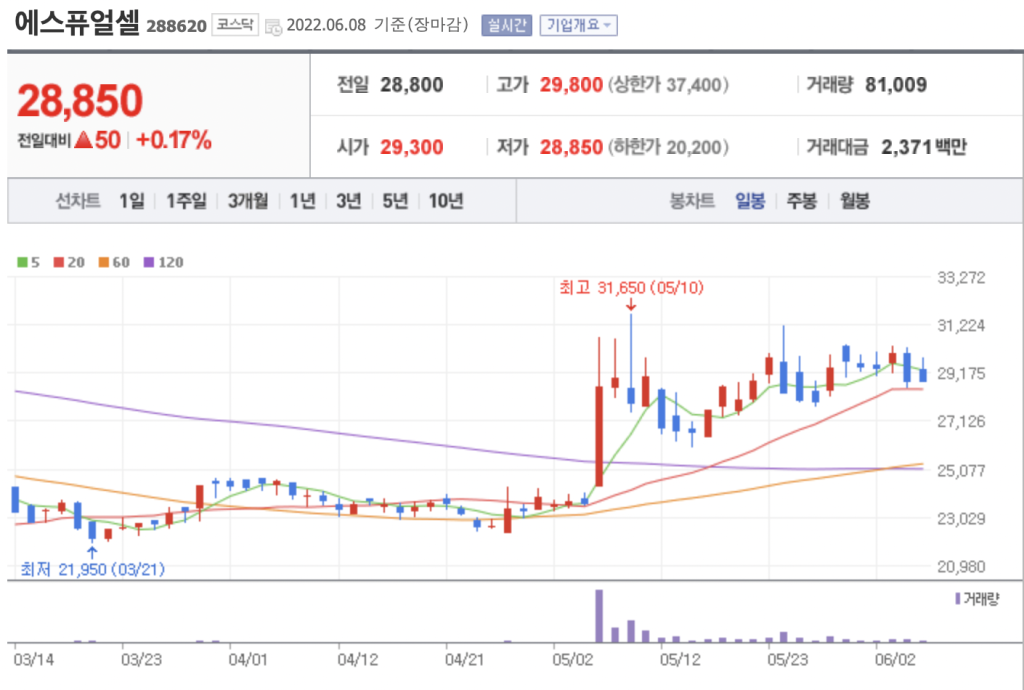This screenshot has height=690, width=1024.
Task: Click the calendar icon beside the date
Action: pyautogui.click(x=273, y=27)
